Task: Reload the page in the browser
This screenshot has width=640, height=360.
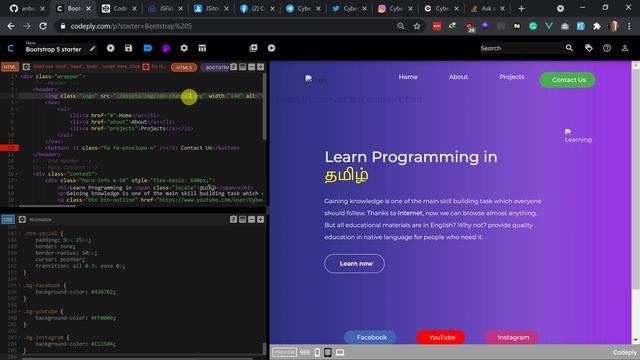Action: [43, 26]
